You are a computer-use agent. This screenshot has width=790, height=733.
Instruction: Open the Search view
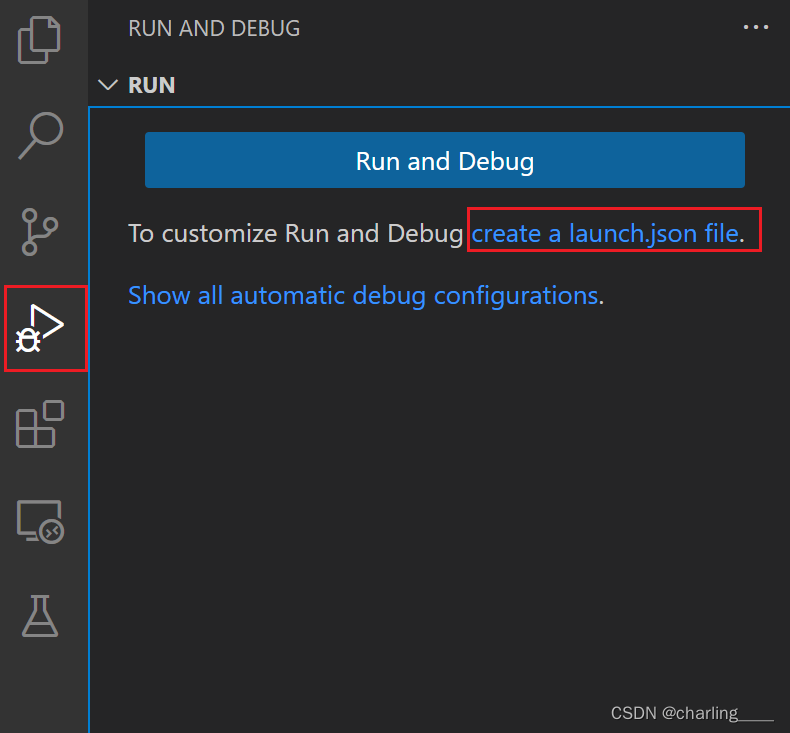click(40, 136)
